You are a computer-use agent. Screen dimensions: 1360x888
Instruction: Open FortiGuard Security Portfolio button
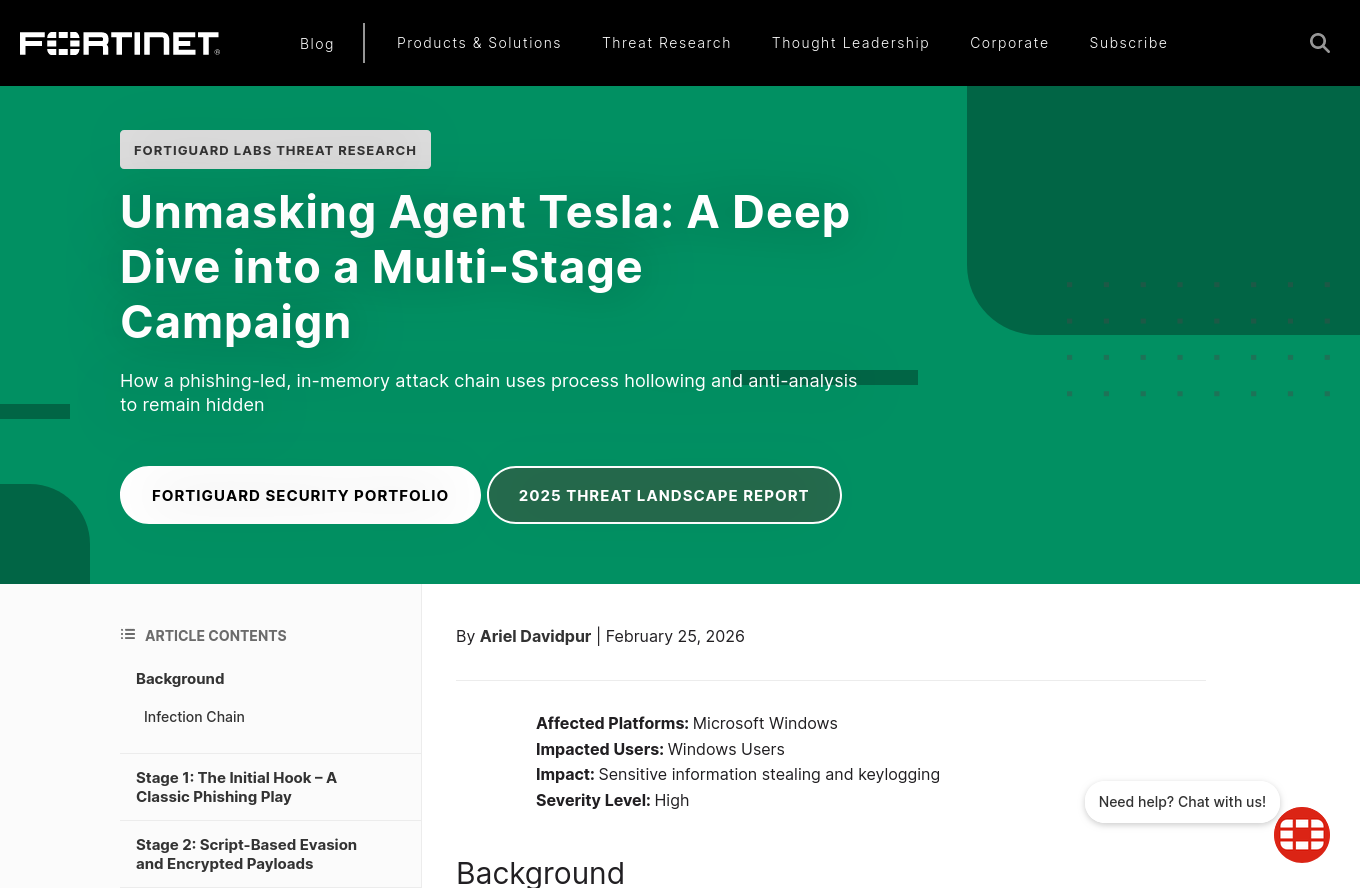[x=300, y=495]
